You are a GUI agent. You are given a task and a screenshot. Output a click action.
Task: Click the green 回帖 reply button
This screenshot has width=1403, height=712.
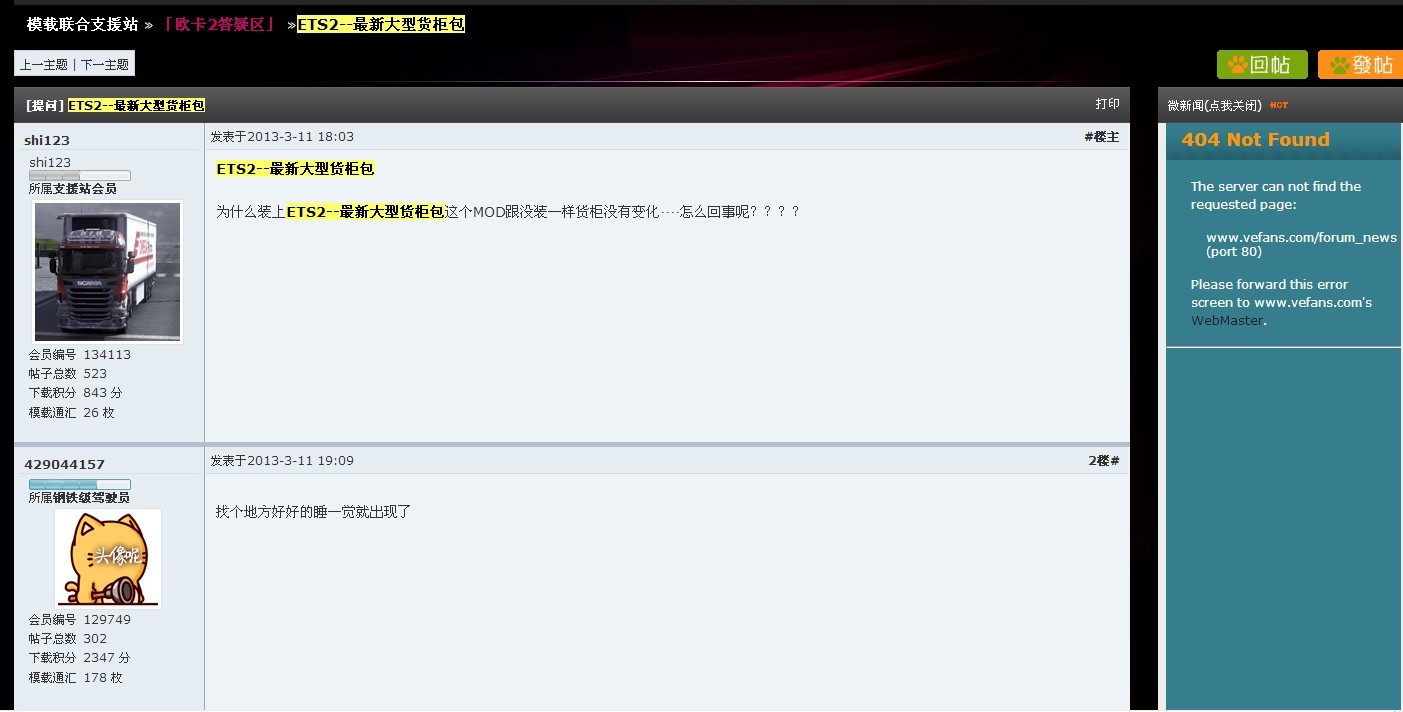pos(1262,65)
